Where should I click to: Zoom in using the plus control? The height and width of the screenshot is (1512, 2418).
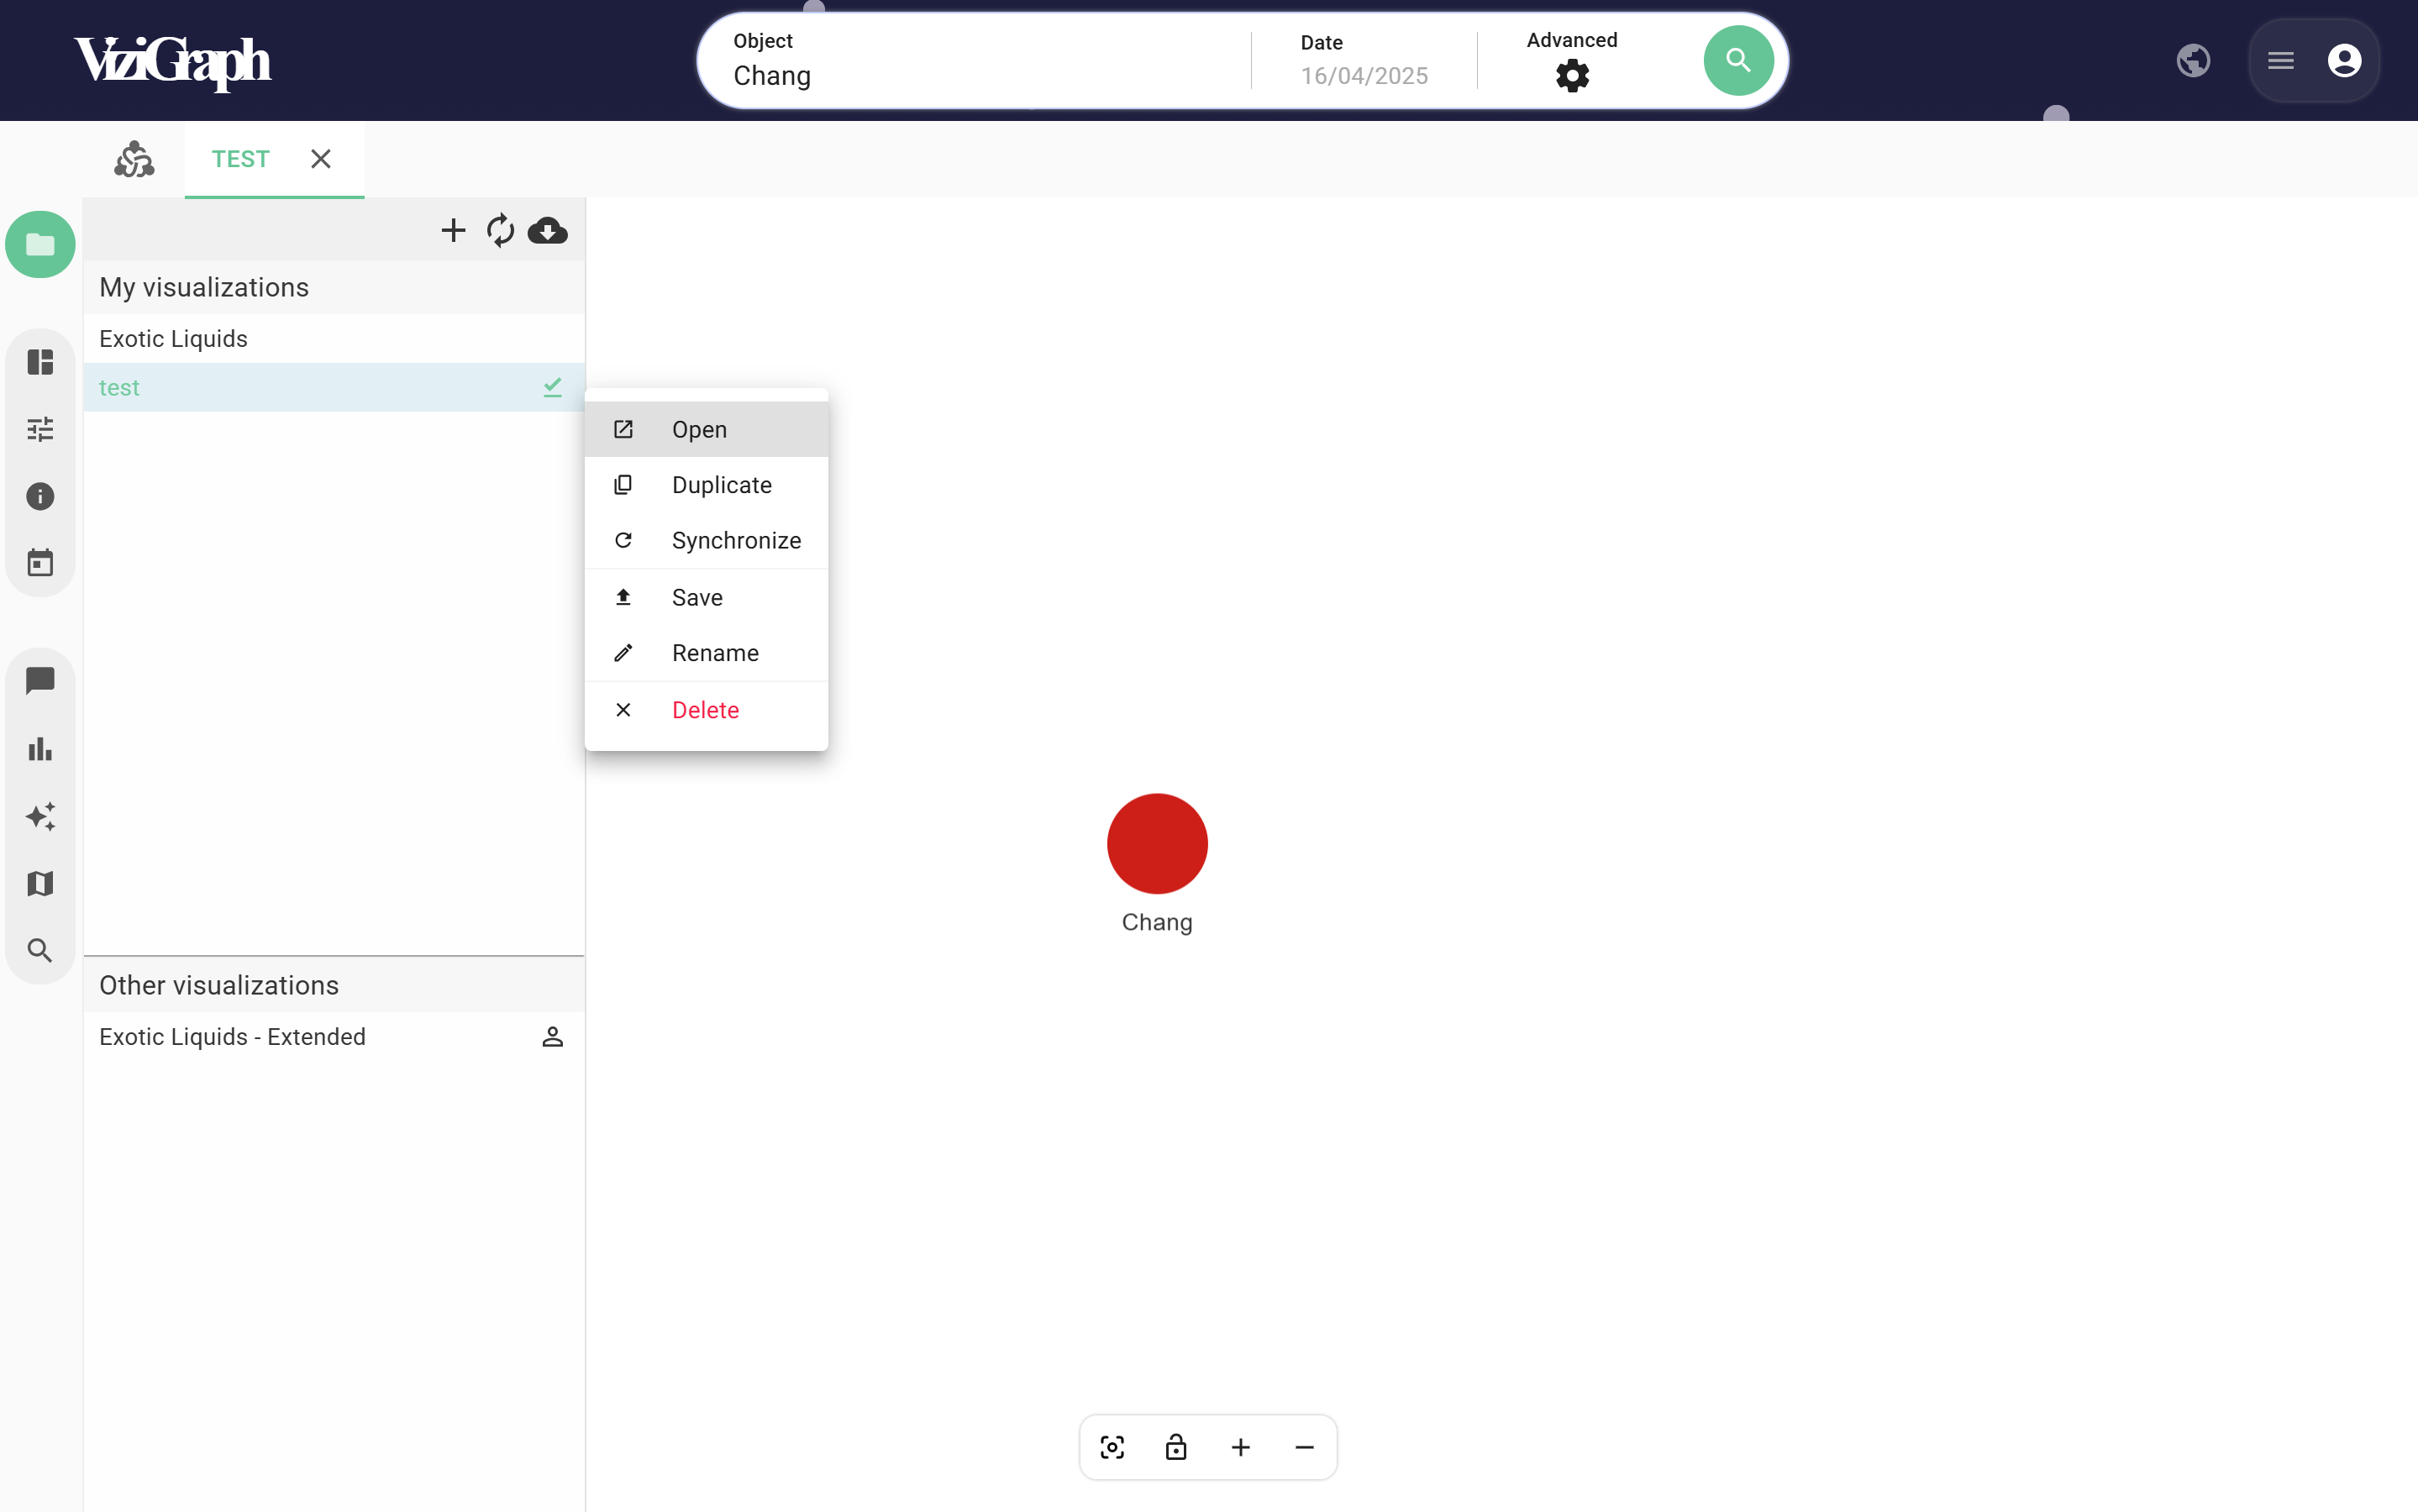coord(1240,1447)
